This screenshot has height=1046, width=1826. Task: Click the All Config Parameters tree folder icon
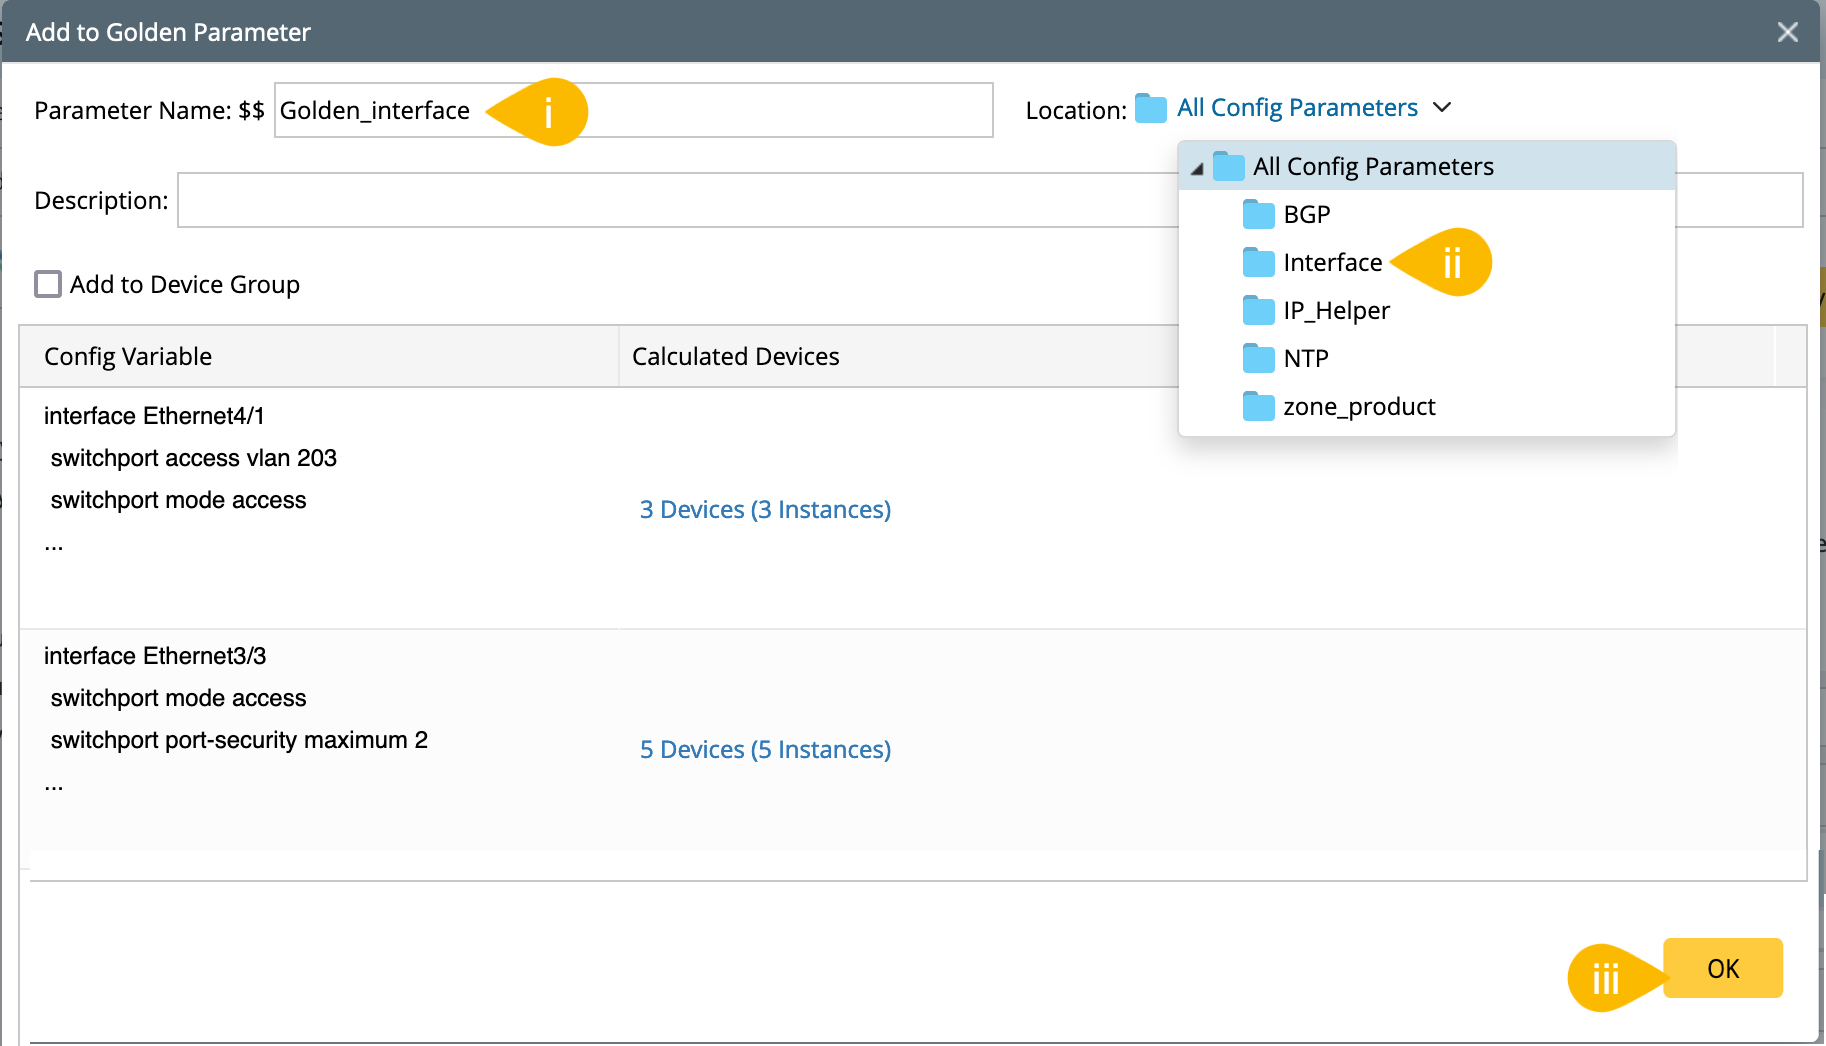(x=1228, y=166)
